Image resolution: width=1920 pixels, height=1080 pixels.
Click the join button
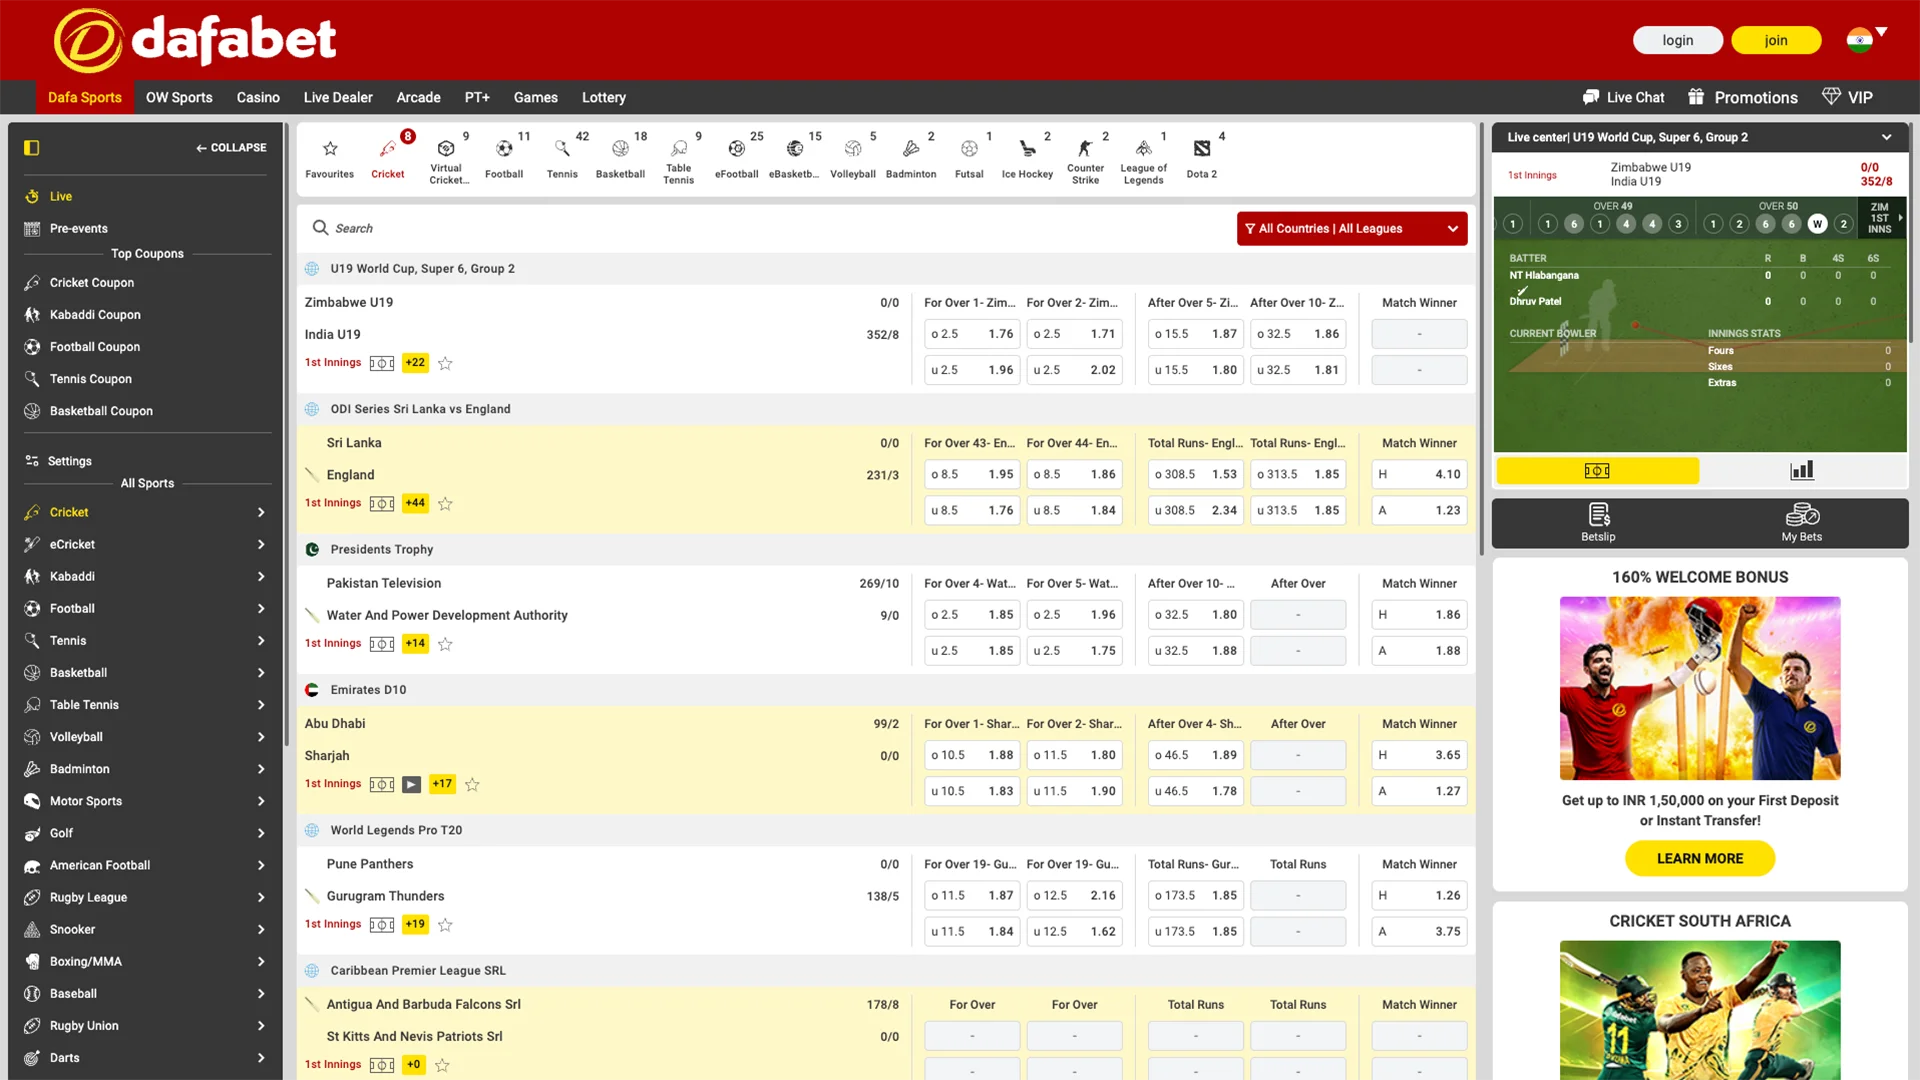tap(1775, 41)
